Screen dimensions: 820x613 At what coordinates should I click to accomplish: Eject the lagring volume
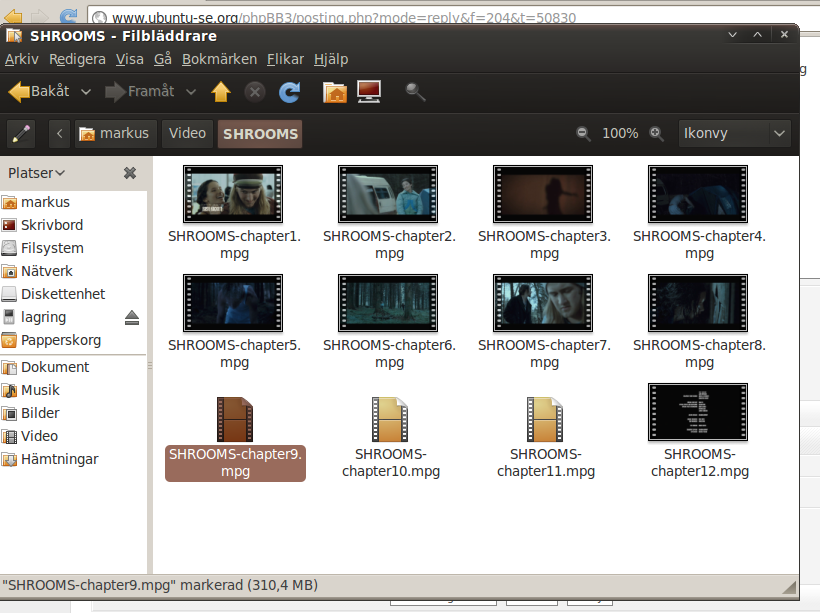(132, 317)
